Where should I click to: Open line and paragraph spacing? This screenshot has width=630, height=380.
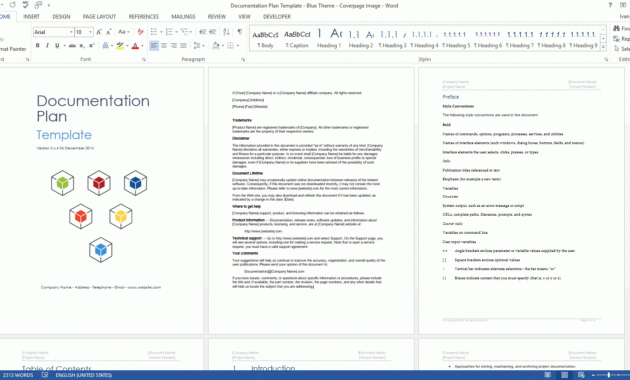coord(196,46)
